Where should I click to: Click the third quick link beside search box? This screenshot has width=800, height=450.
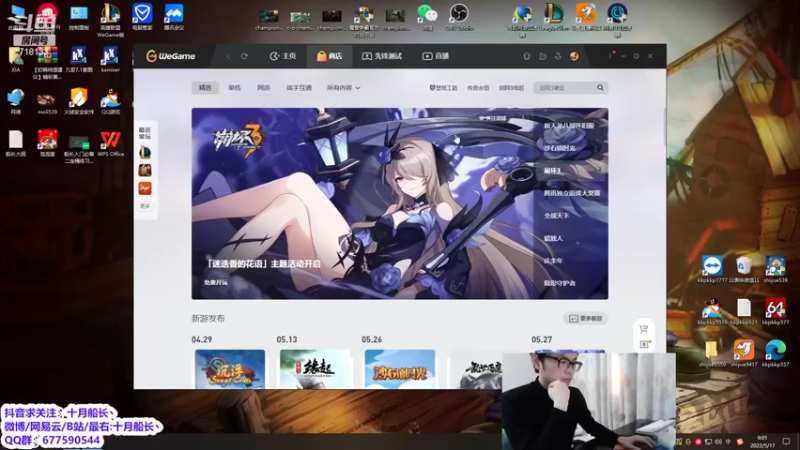[x=512, y=88]
